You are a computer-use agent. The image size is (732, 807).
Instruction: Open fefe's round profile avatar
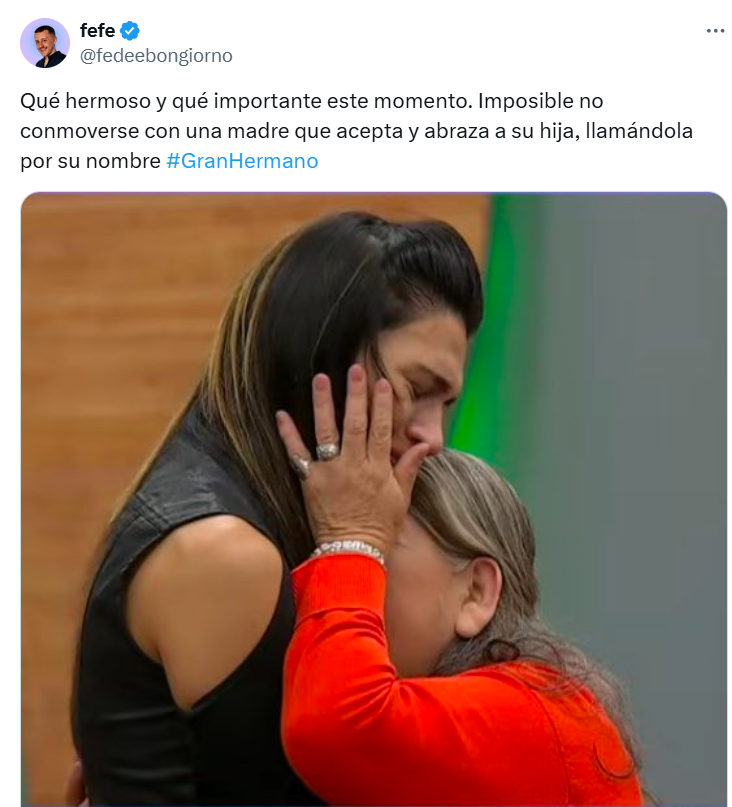point(45,43)
